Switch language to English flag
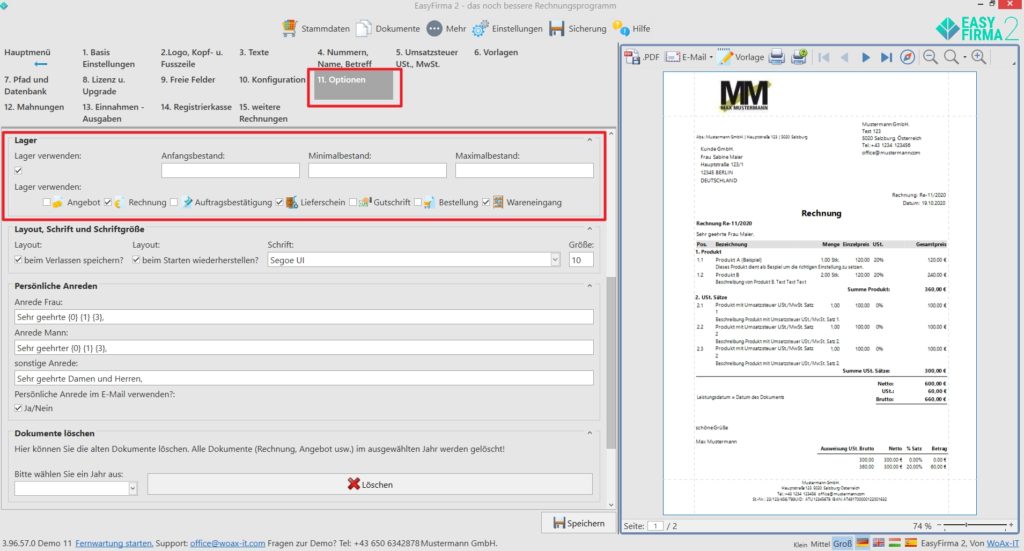 pos(878,543)
